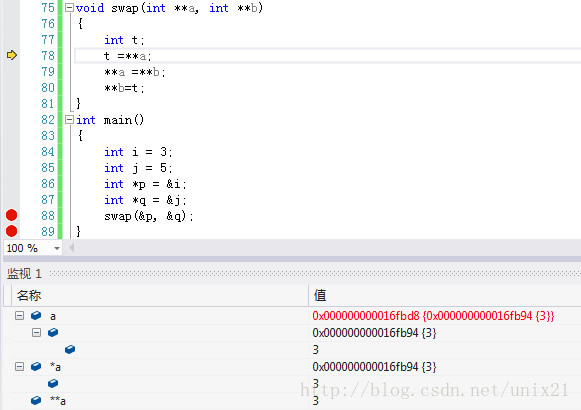Click the cube icon next to **a
The image size is (581, 410).
coord(36,400)
